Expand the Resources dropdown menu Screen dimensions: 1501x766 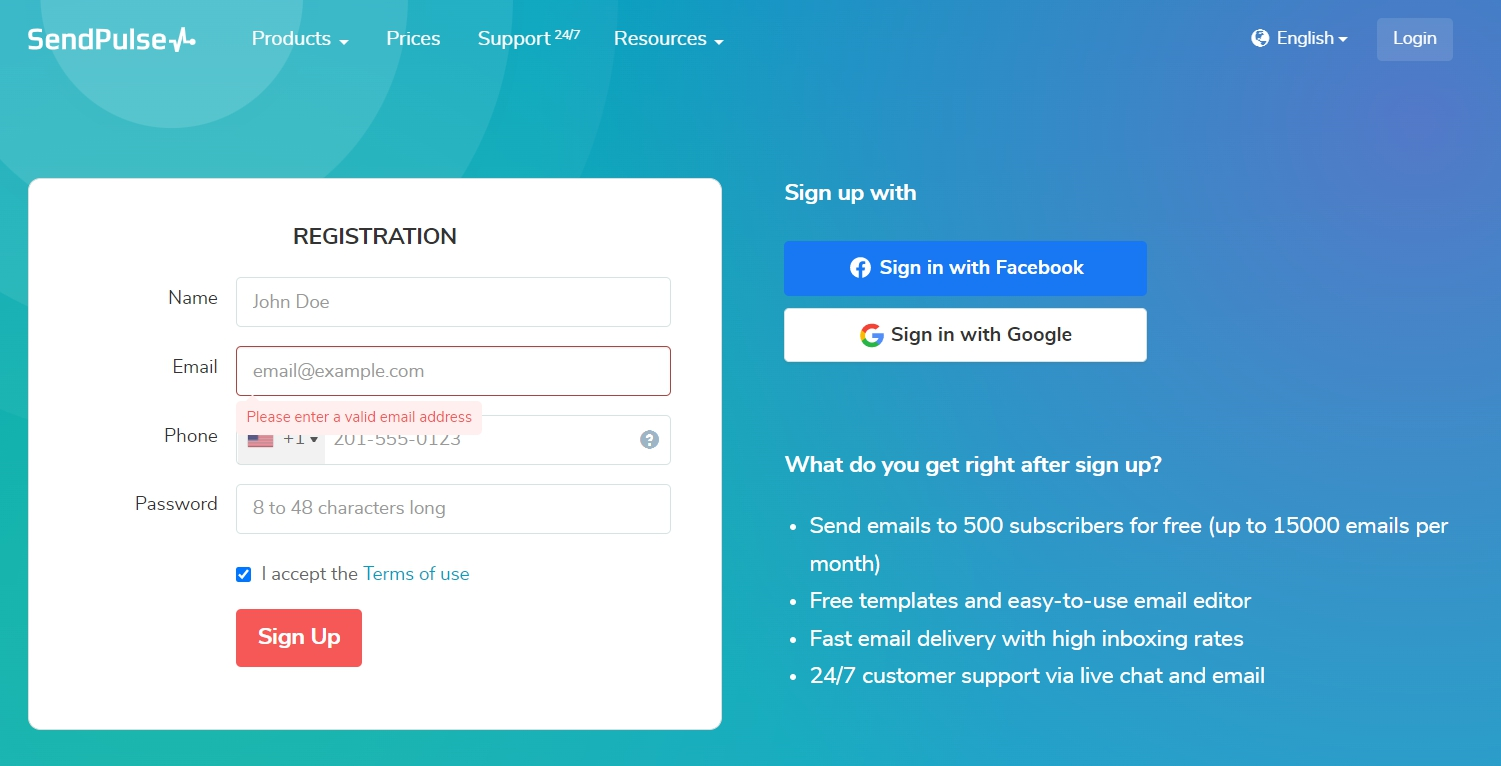[x=668, y=39]
